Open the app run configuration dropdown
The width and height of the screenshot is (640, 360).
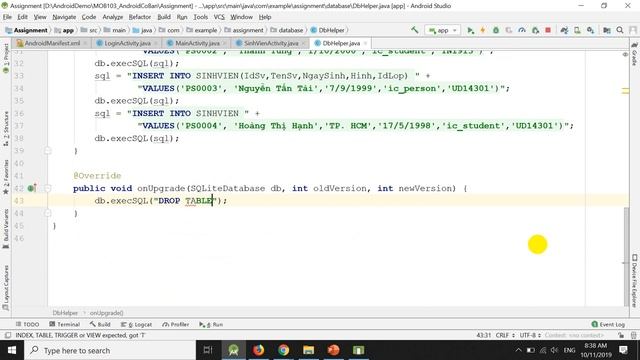(x=442, y=30)
